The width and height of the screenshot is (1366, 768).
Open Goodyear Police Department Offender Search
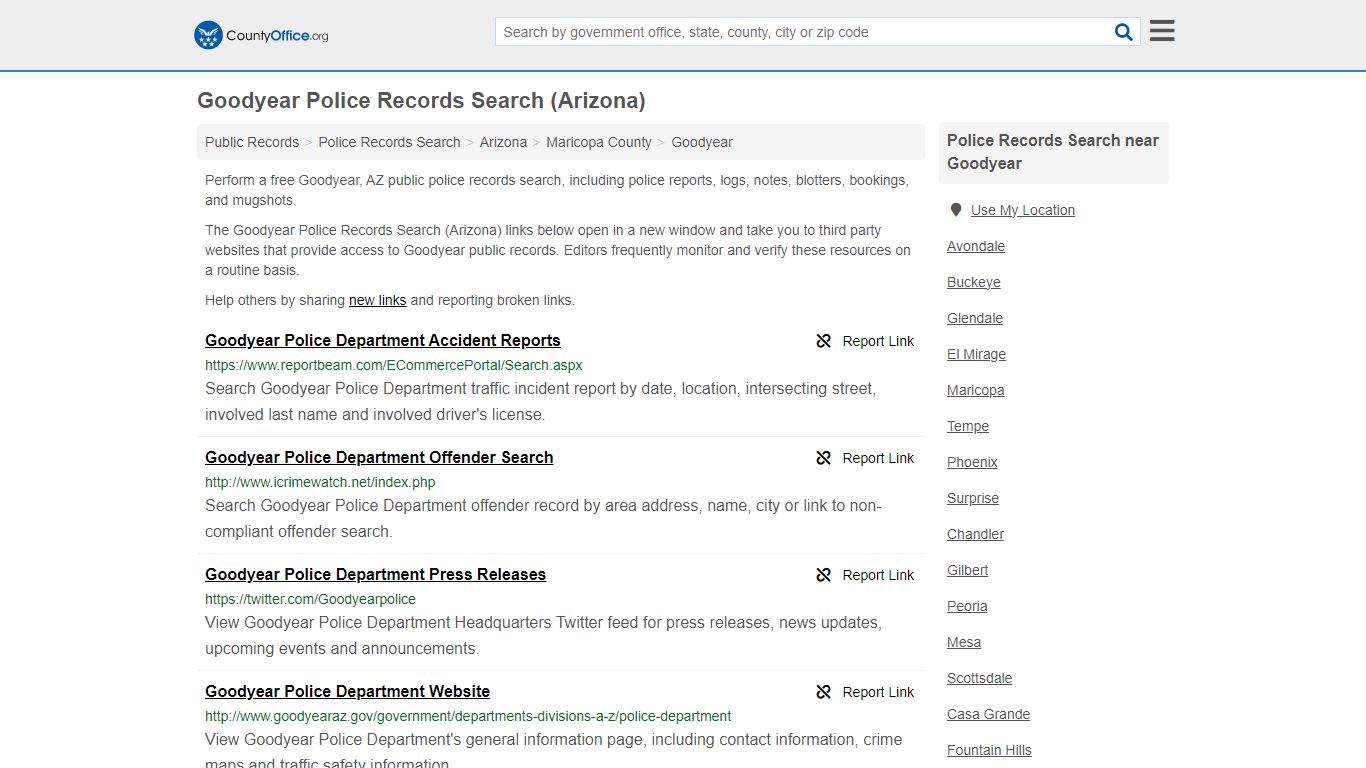pos(379,457)
